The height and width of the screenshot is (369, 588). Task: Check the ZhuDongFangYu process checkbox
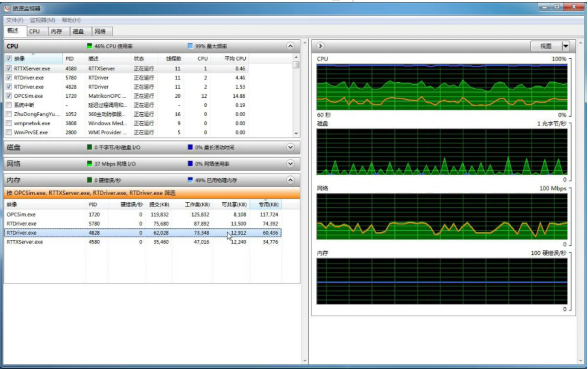click(9, 114)
